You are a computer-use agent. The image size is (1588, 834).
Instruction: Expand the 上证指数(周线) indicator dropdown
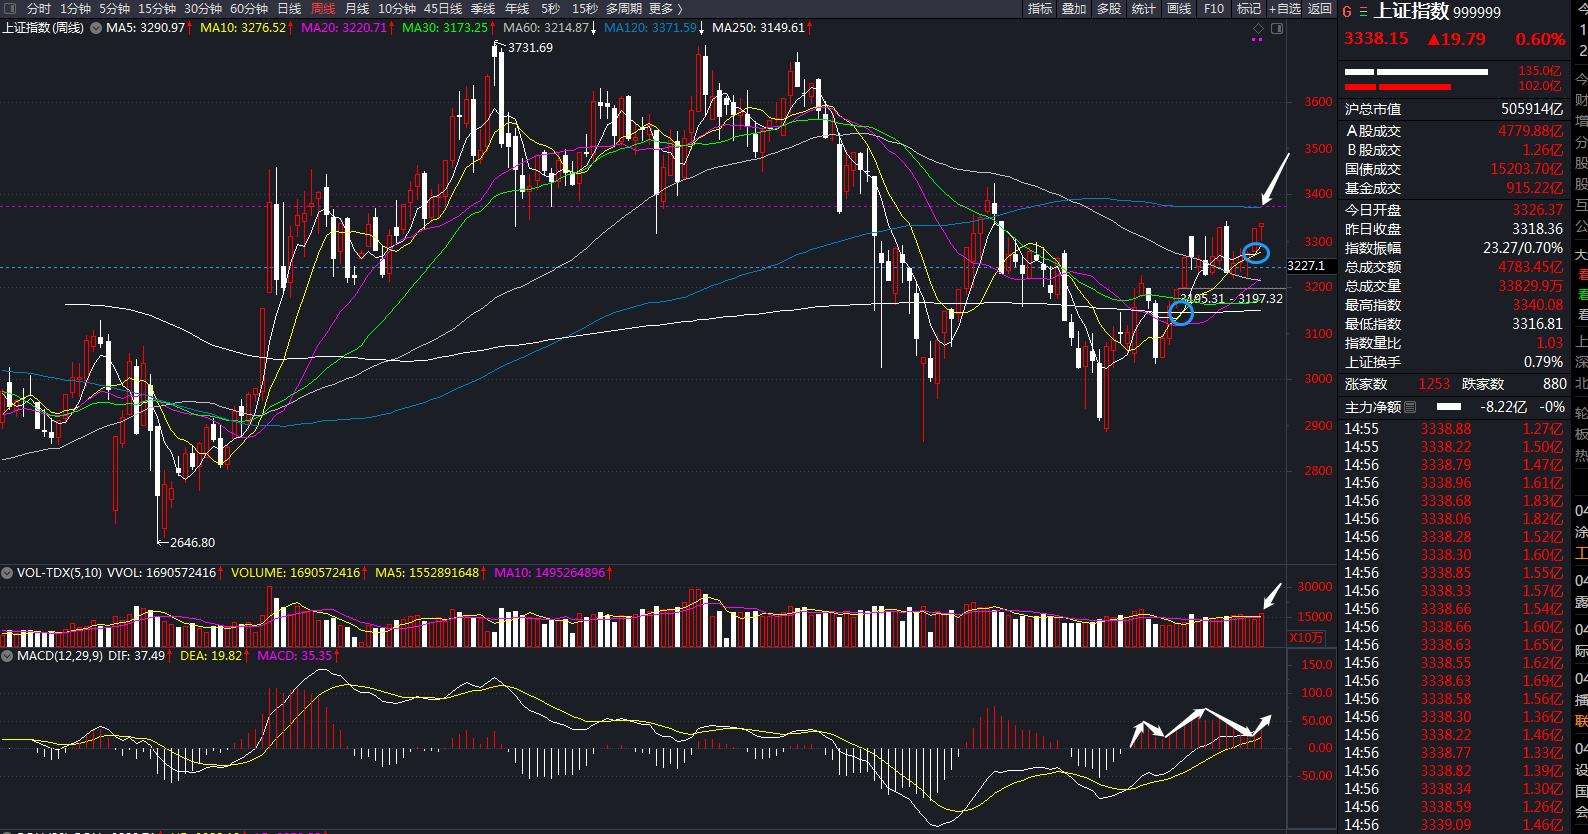pos(96,28)
